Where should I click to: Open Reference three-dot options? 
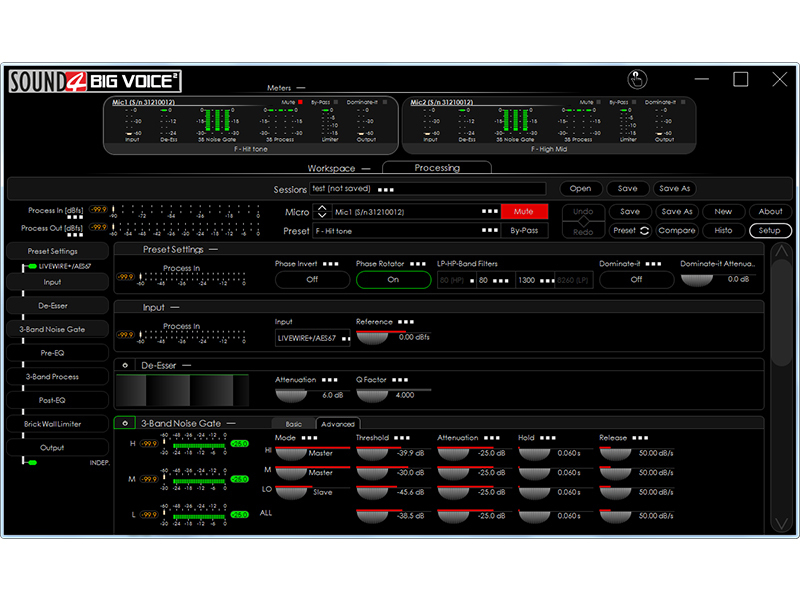[406, 322]
